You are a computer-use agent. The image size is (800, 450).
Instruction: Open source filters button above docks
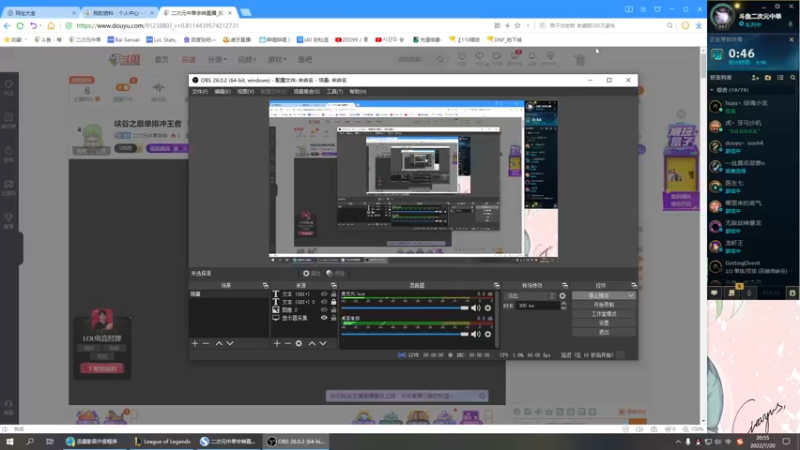(335, 273)
